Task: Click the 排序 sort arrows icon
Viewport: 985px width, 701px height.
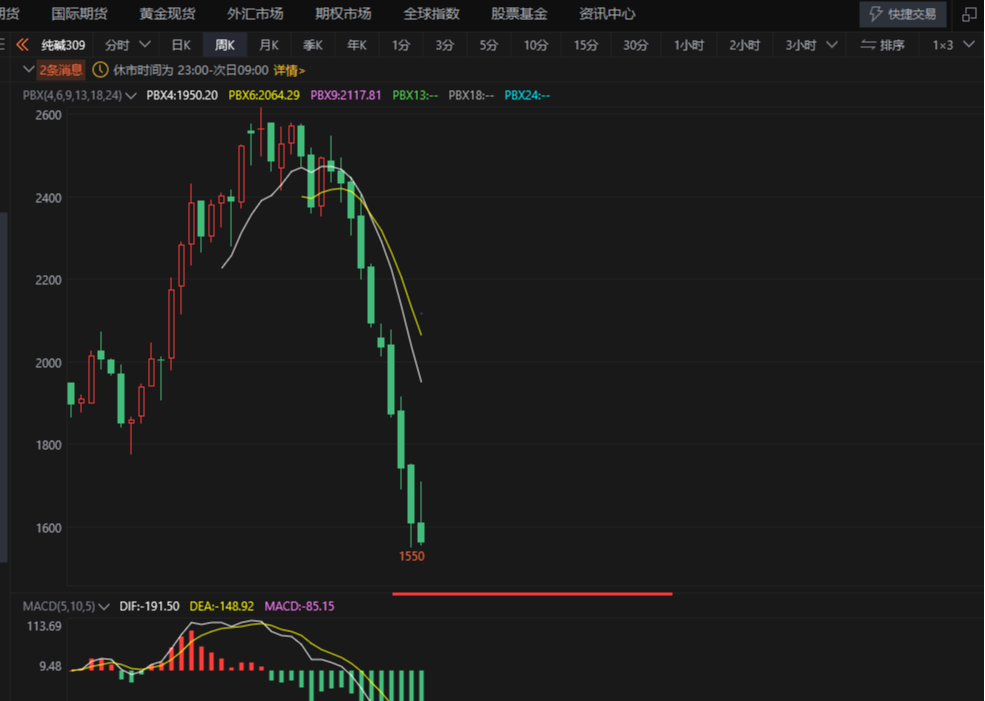Action: point(868,45)
